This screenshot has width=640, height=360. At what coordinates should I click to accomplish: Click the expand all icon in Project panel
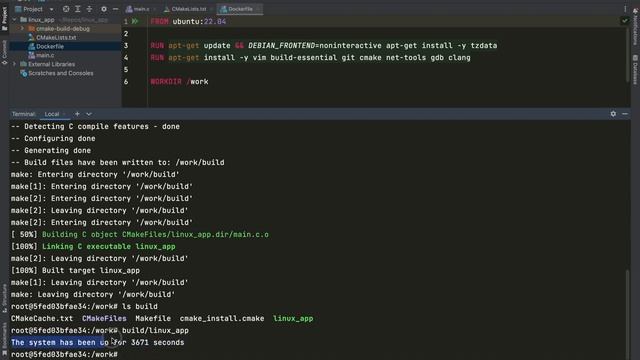[78, 9]
